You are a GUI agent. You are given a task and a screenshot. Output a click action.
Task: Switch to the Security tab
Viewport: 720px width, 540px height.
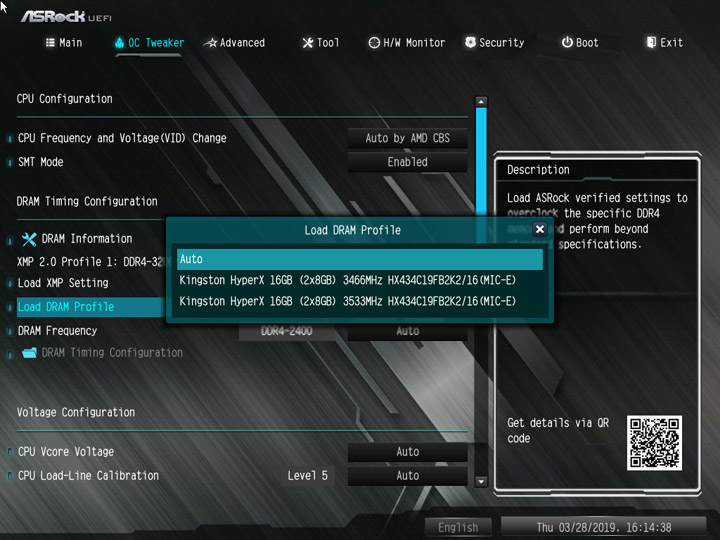495,43
